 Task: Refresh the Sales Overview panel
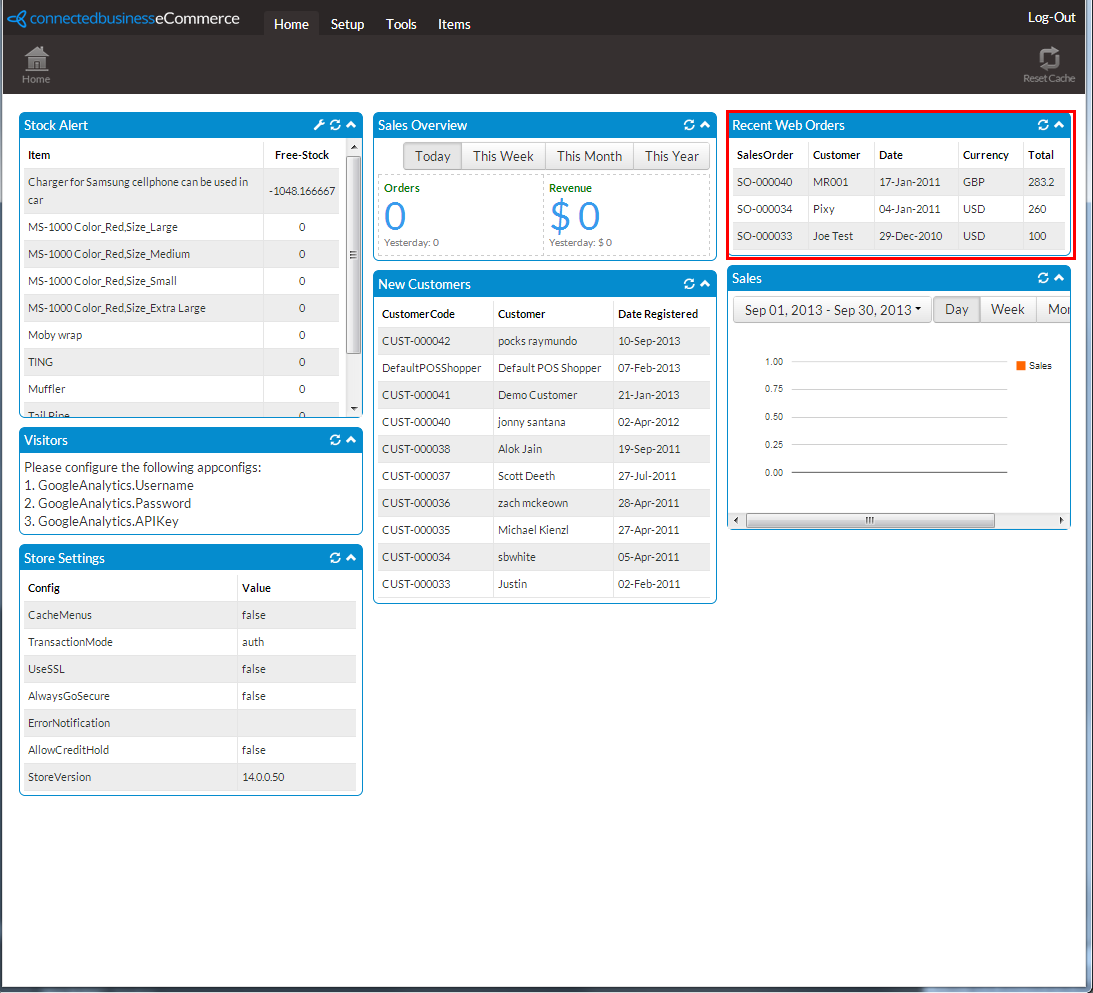pos(689,125)
